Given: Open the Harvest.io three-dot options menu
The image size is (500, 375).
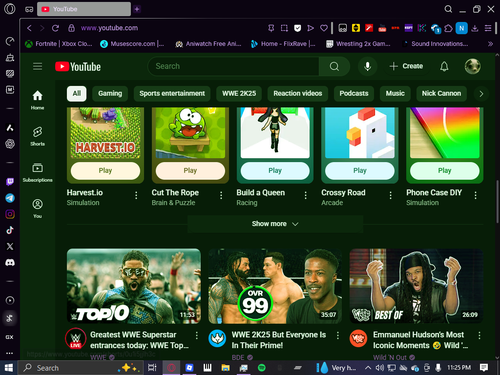Looking at the screenshot, I should [x=136, y=195].
